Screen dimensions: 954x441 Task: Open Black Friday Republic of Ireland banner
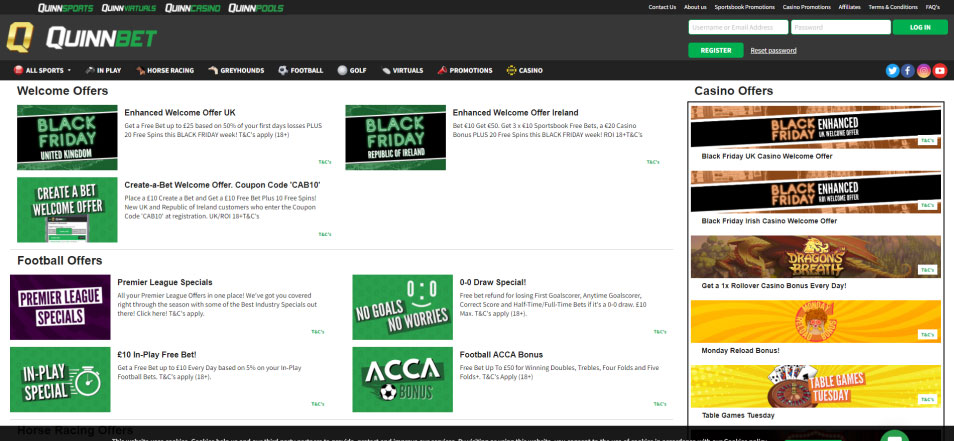click(x=395, y=137)
